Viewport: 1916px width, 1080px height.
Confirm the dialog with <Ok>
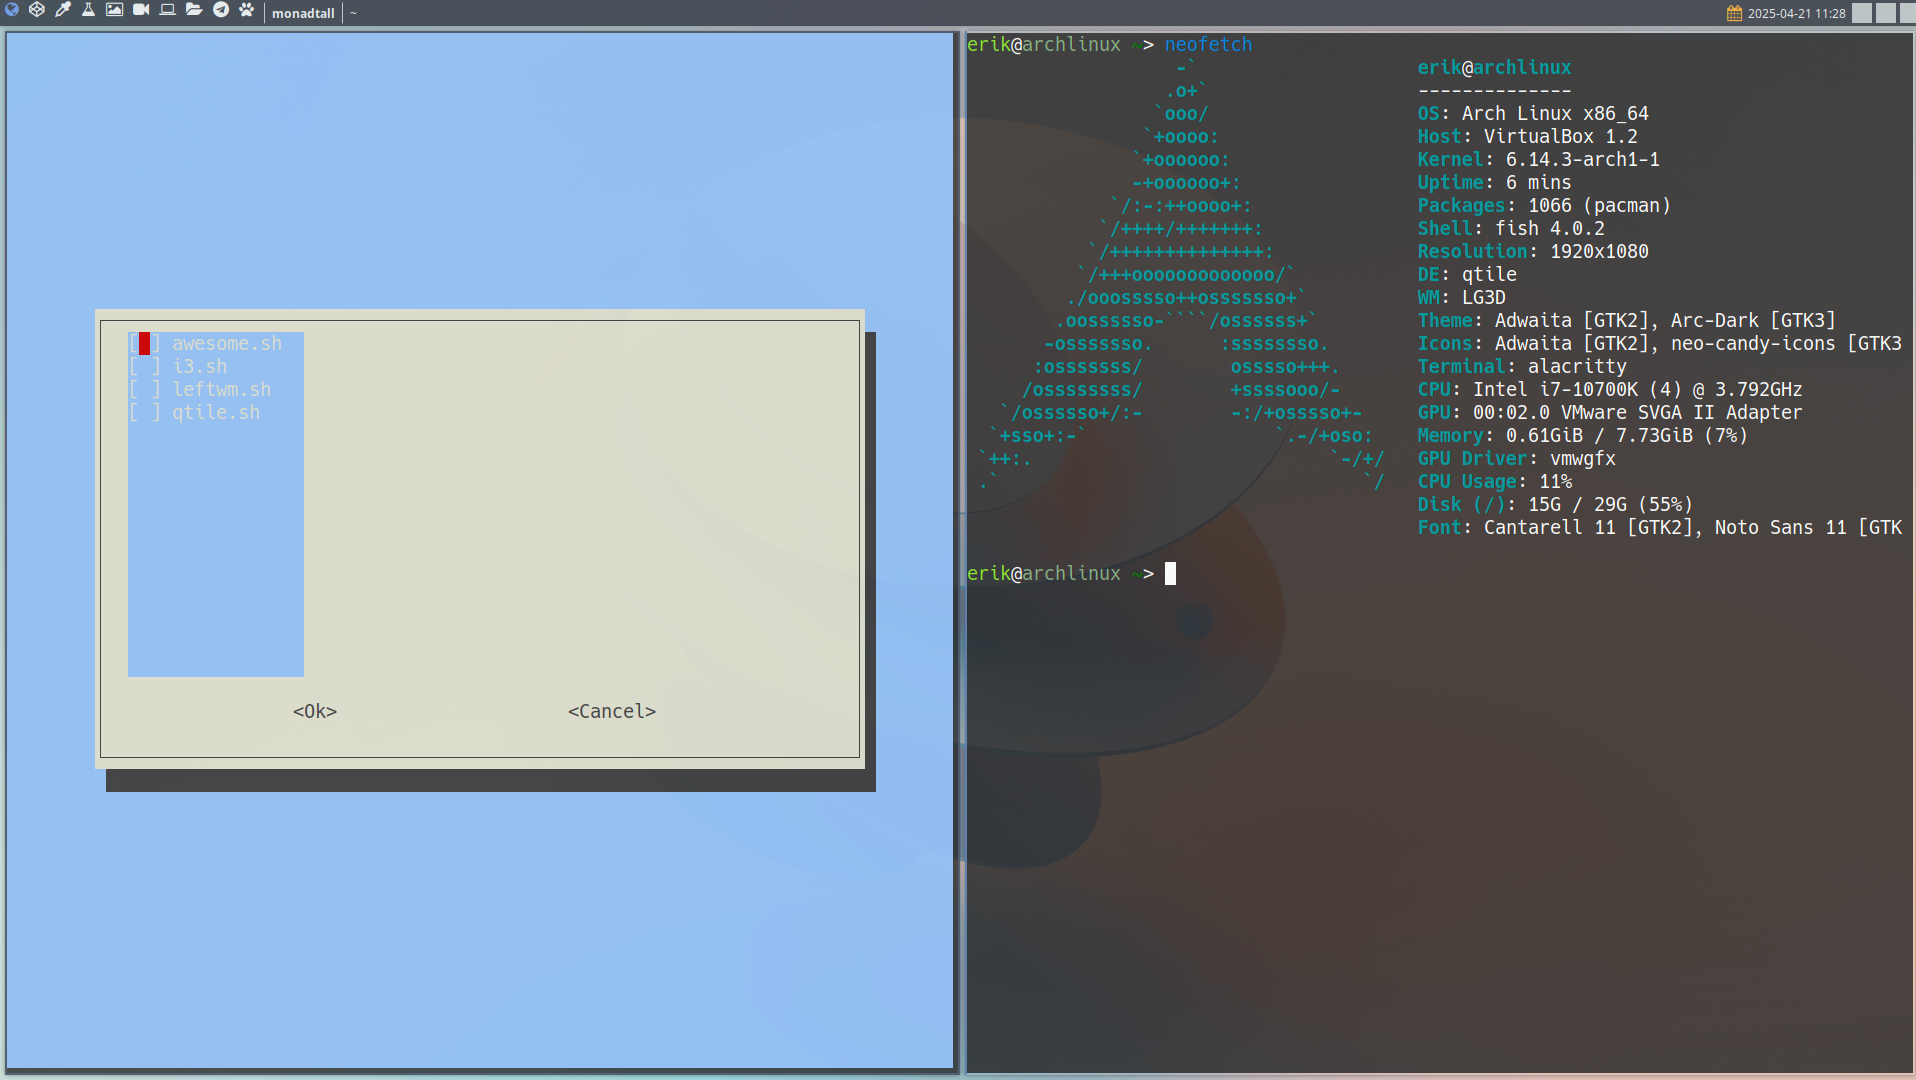click(x=315, y=711)
